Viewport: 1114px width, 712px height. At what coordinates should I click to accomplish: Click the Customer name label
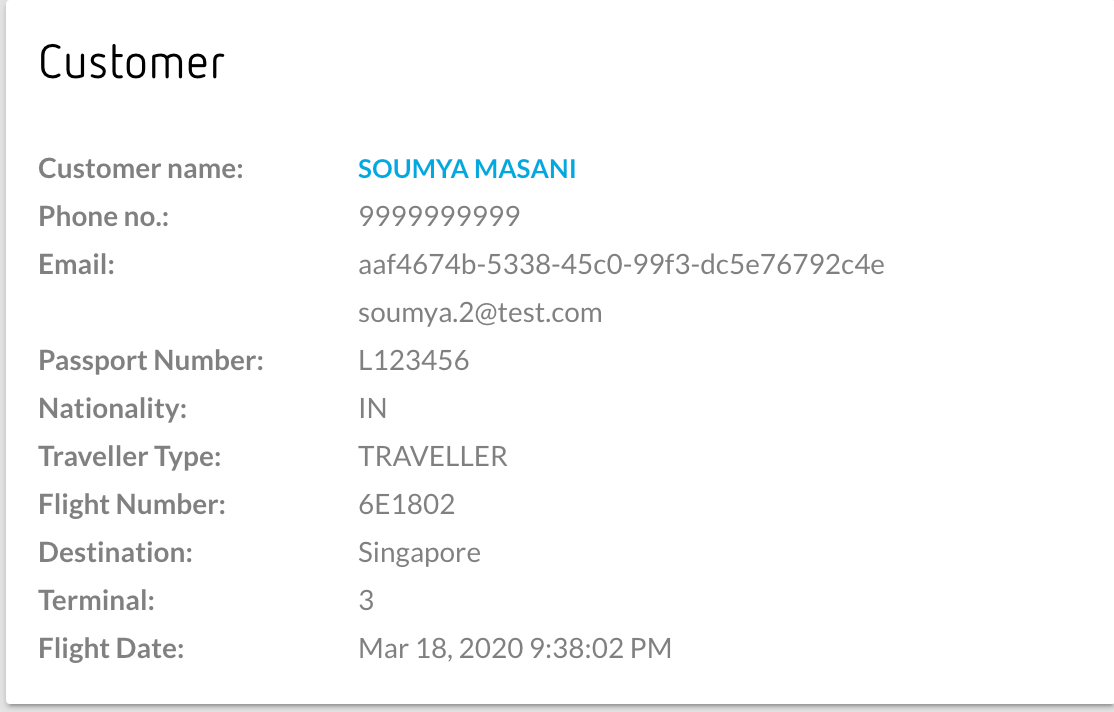(x=141, y=169)
